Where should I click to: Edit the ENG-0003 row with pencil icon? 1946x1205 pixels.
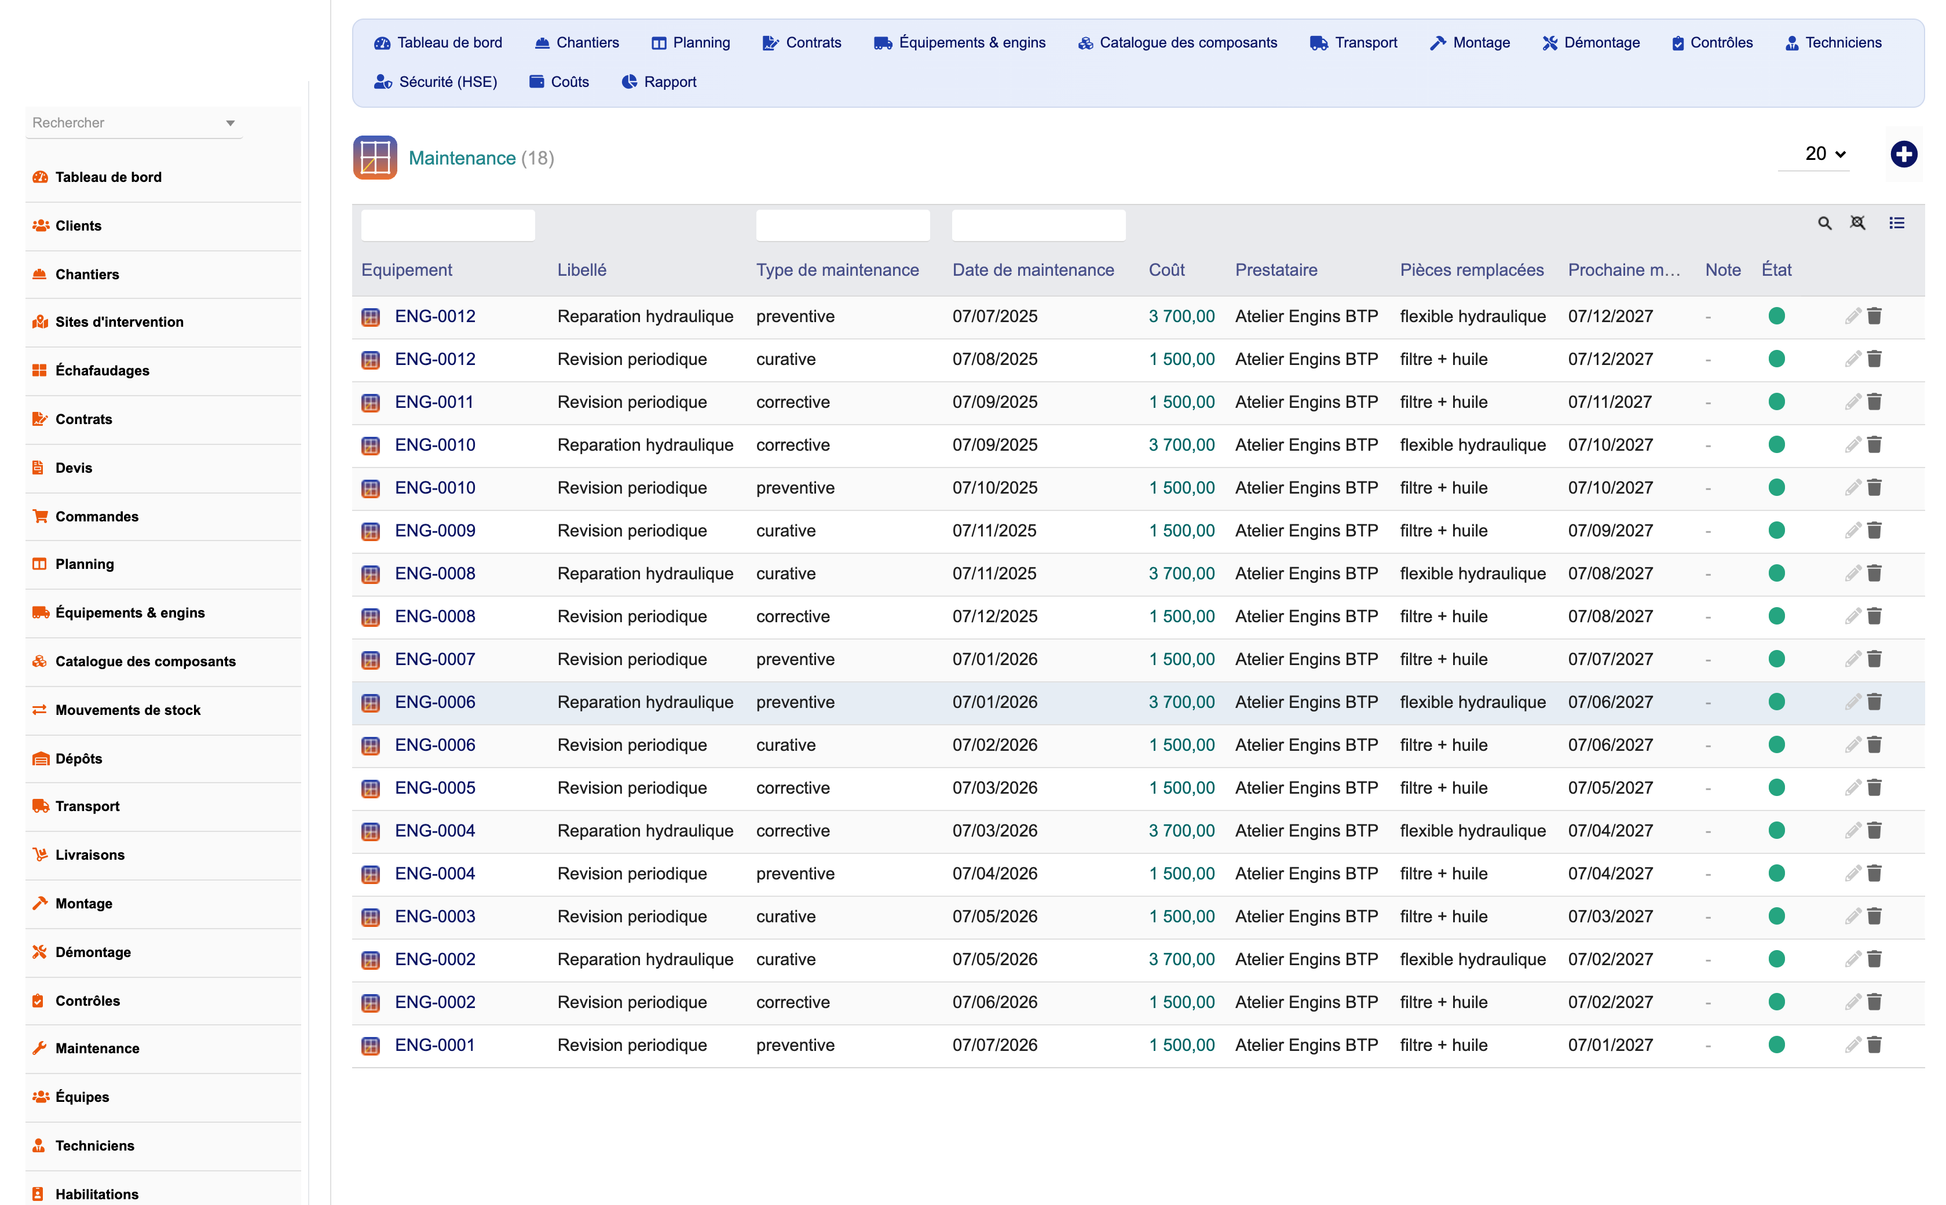pos(1852,916)
